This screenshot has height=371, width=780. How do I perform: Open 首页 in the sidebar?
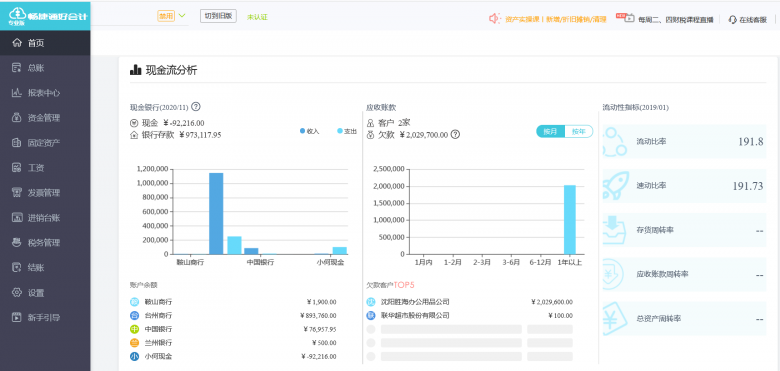[45, 43]
